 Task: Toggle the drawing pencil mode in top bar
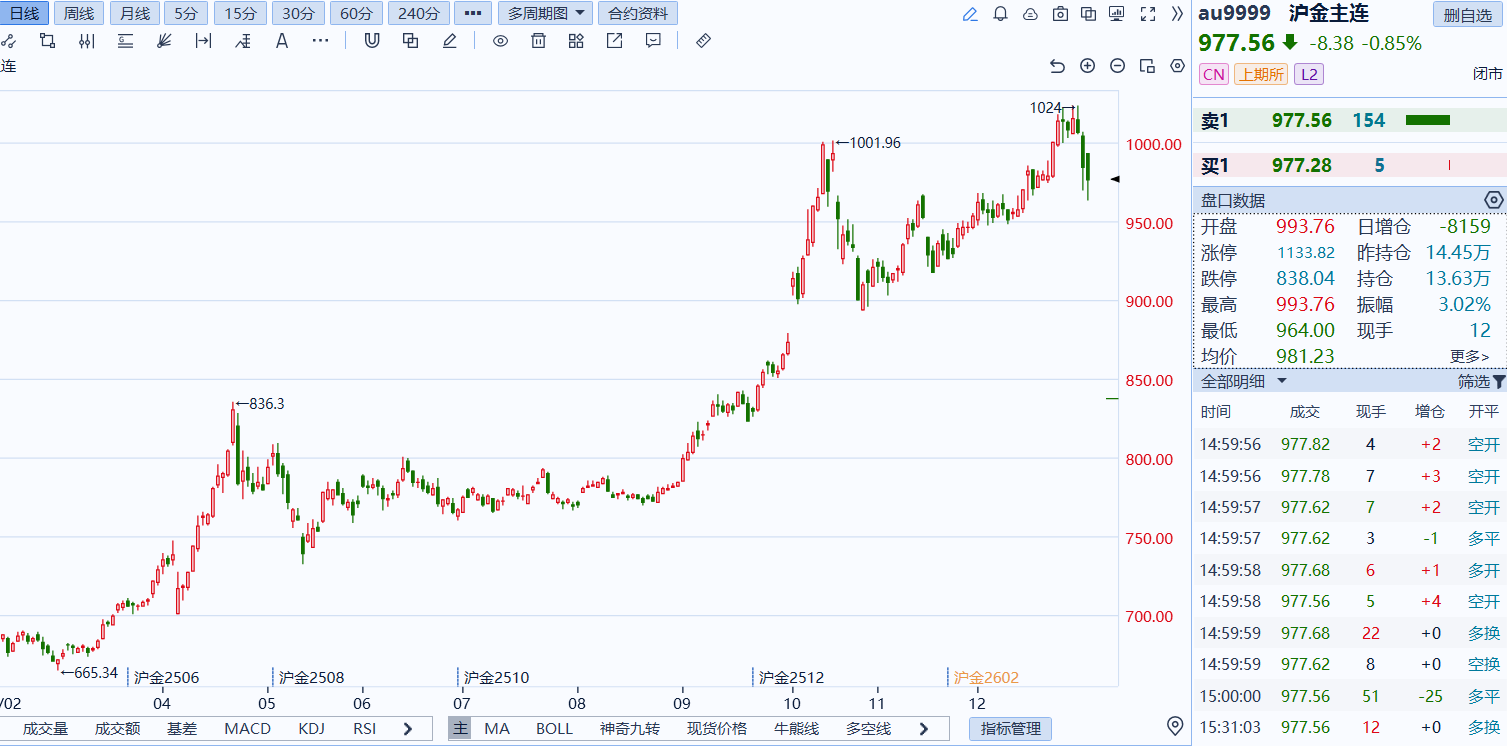[970, 14]
